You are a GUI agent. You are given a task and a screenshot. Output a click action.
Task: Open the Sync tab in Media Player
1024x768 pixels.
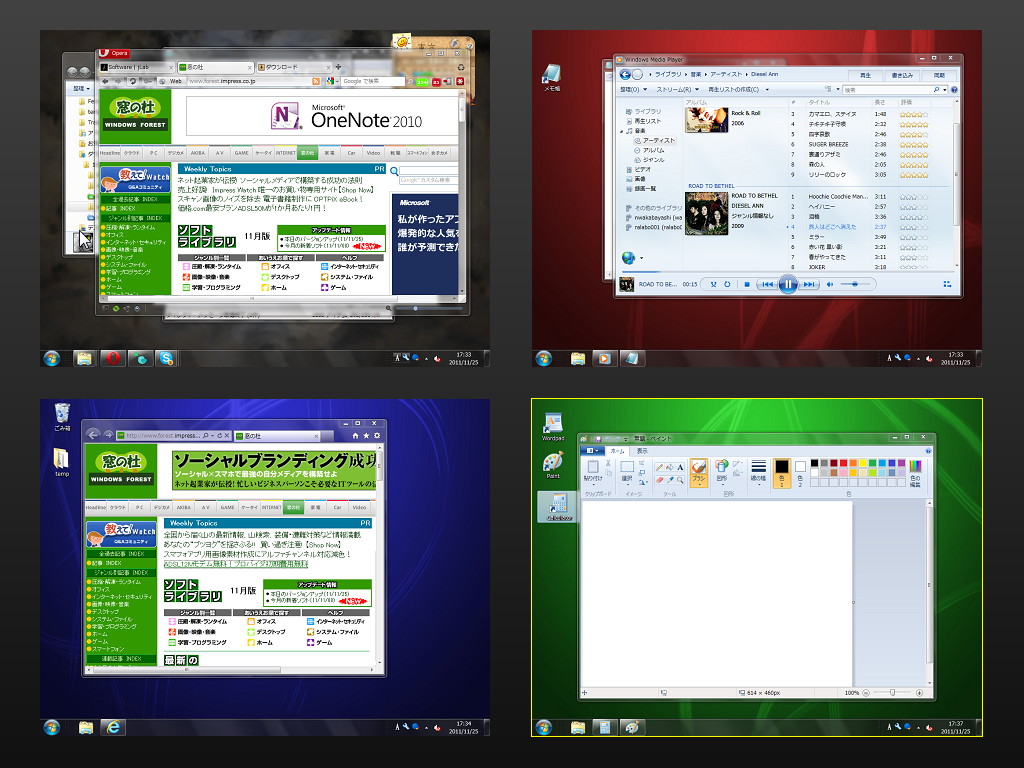(x=939, y=75)
